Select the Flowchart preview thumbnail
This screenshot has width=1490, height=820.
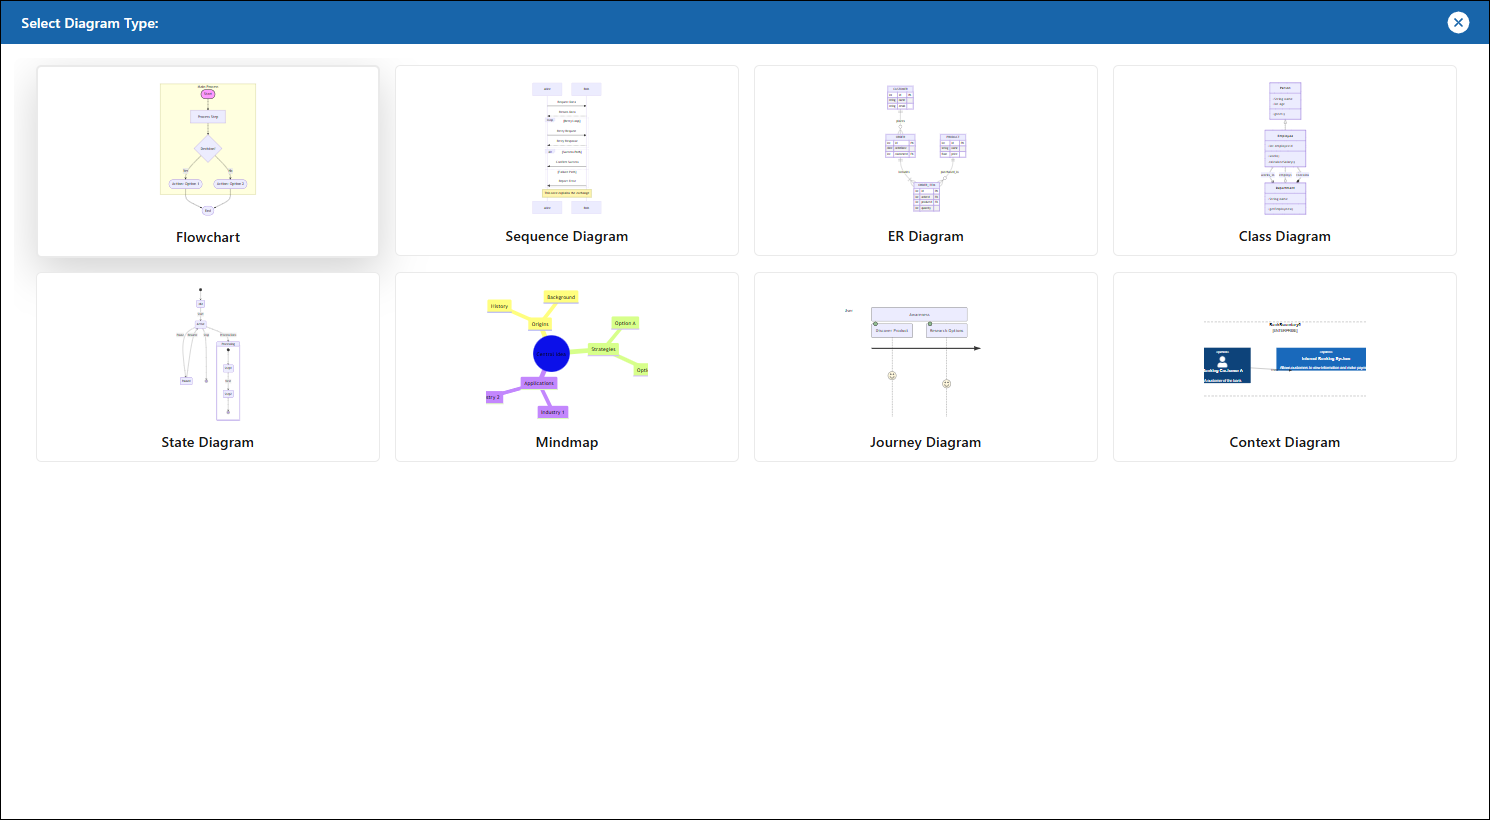coord(208,149)
